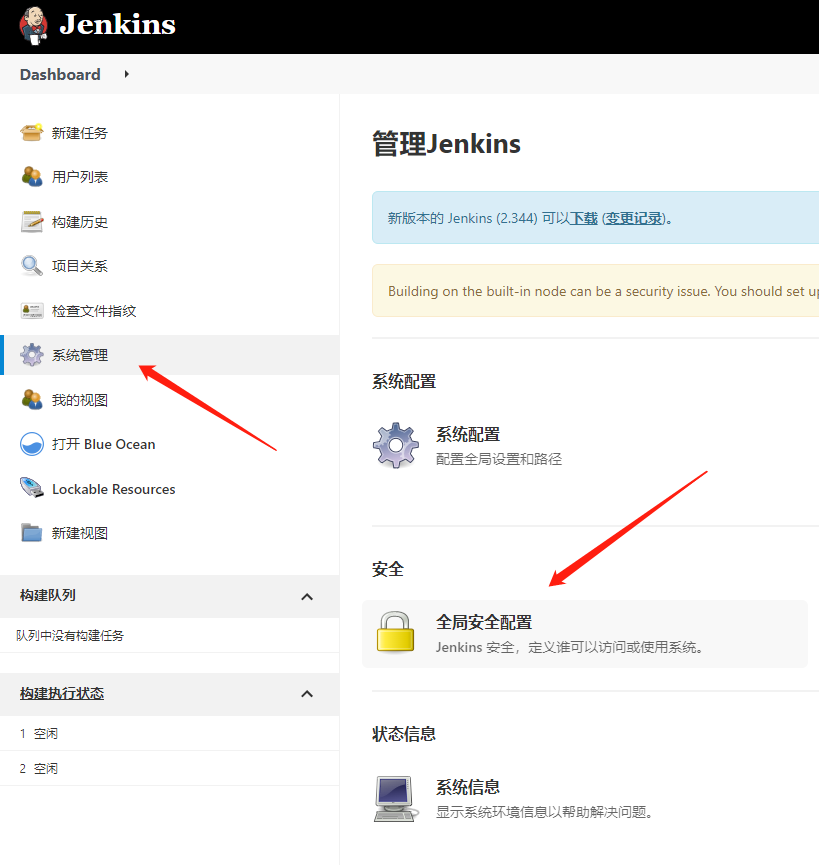Click the Blue Ocean circle icon

click(x=31, y=444)
